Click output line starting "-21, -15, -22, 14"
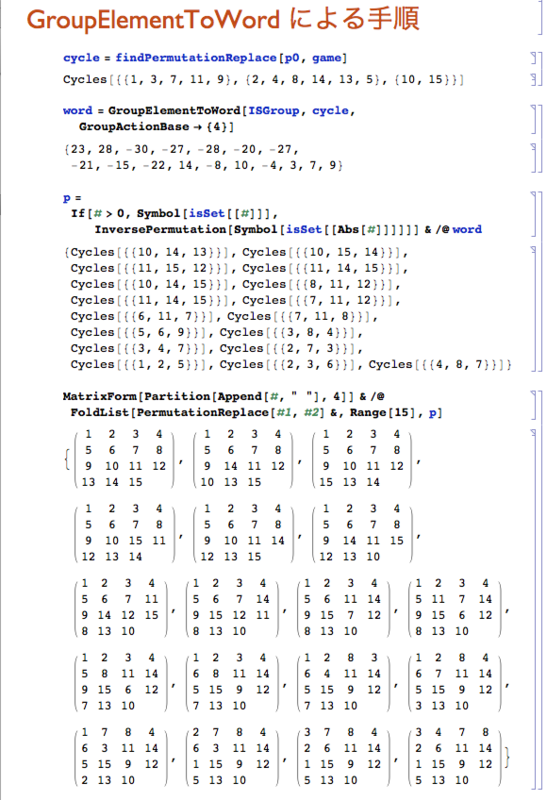The width and height of the screenshot is (547, 800). click(207, 165)
